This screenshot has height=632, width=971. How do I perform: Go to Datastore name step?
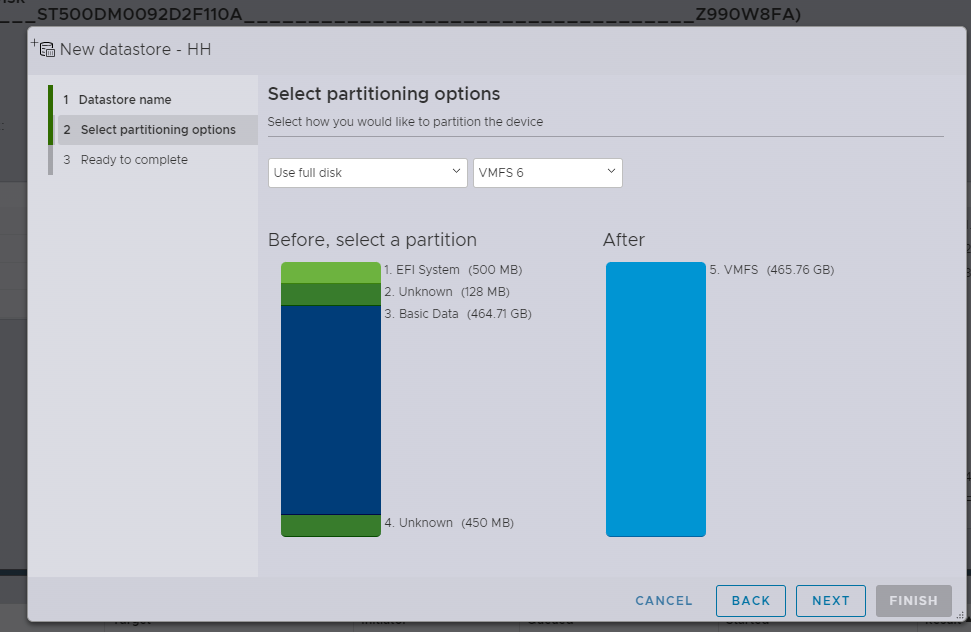(x=124, y=100)
